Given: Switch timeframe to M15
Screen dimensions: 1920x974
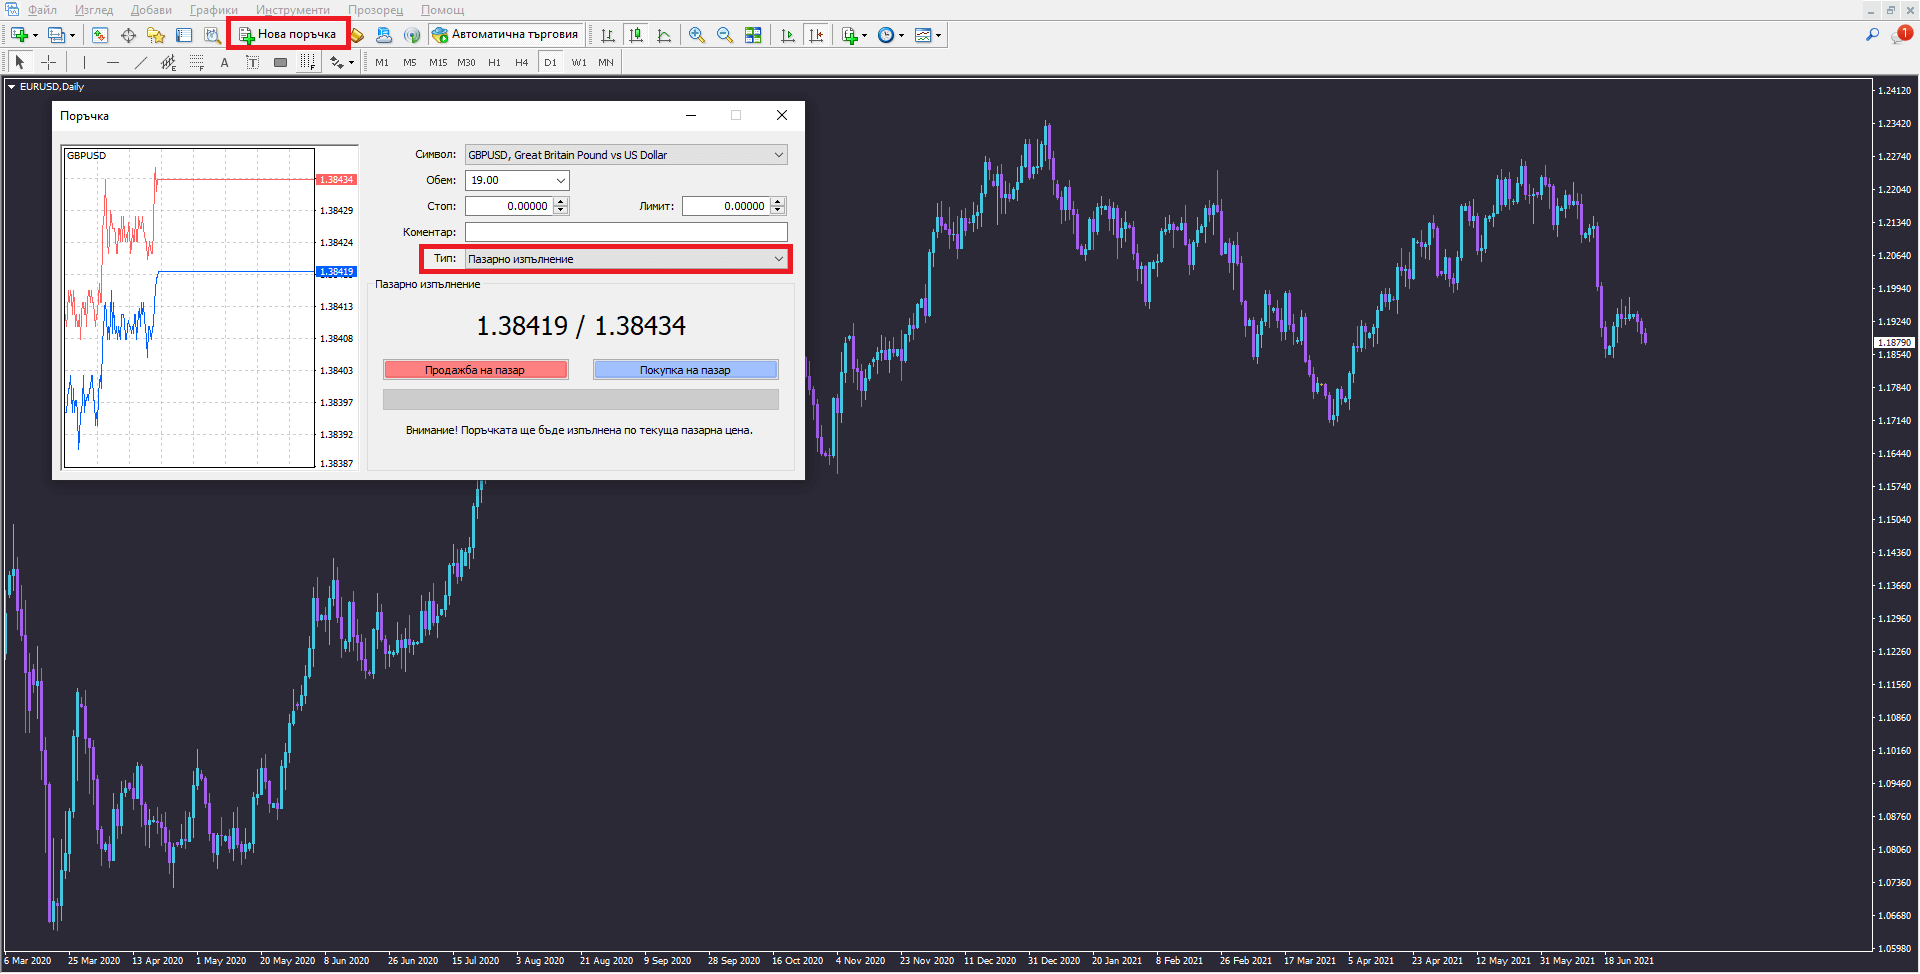Looking at the screenshot, I should (x=438, y=62).
